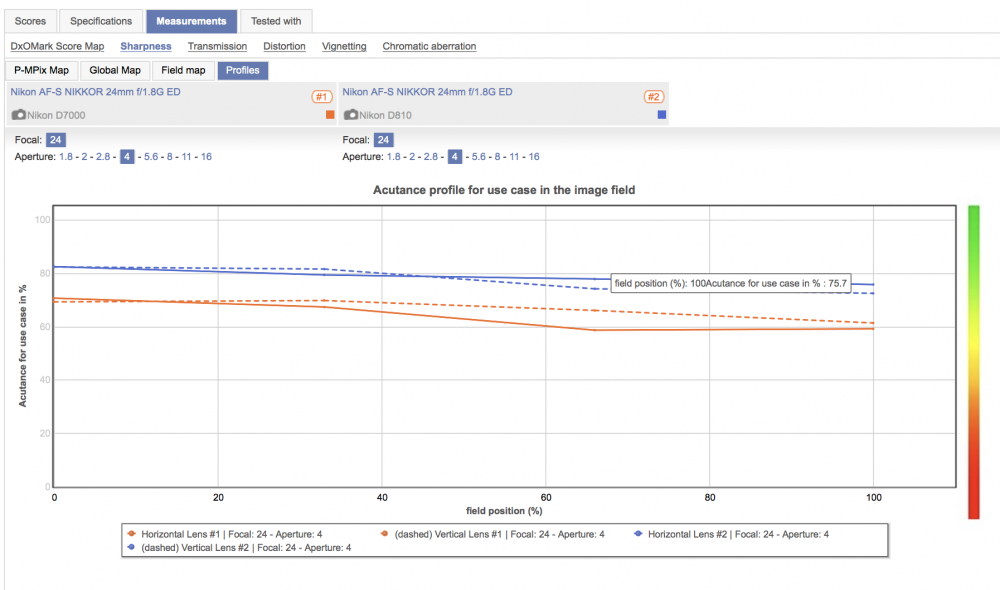
Task: Click the dashed Vertical Lens #2 legend marker
Action: pos(131,547)
